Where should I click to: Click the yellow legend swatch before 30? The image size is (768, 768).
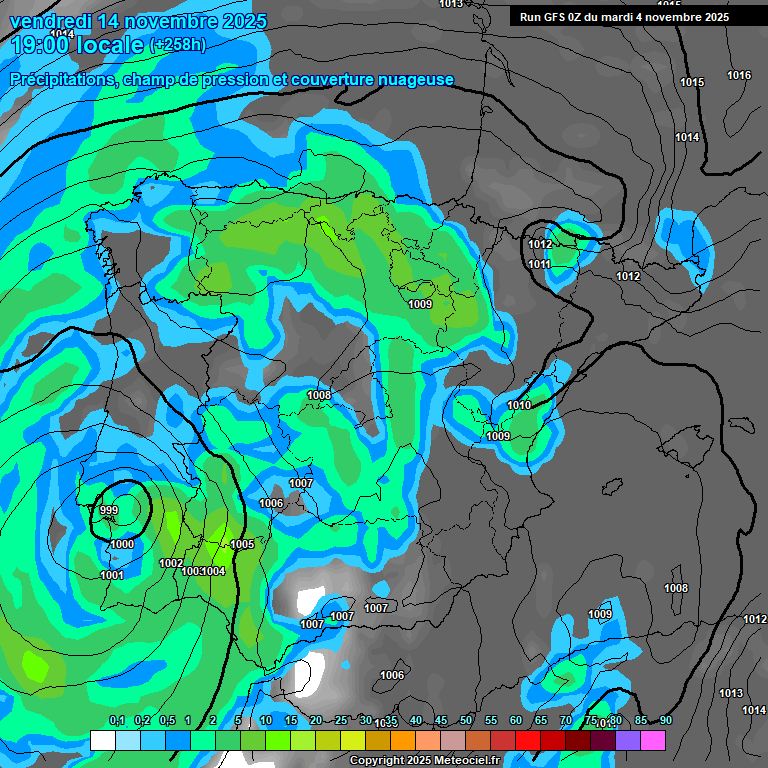[353, 740]
